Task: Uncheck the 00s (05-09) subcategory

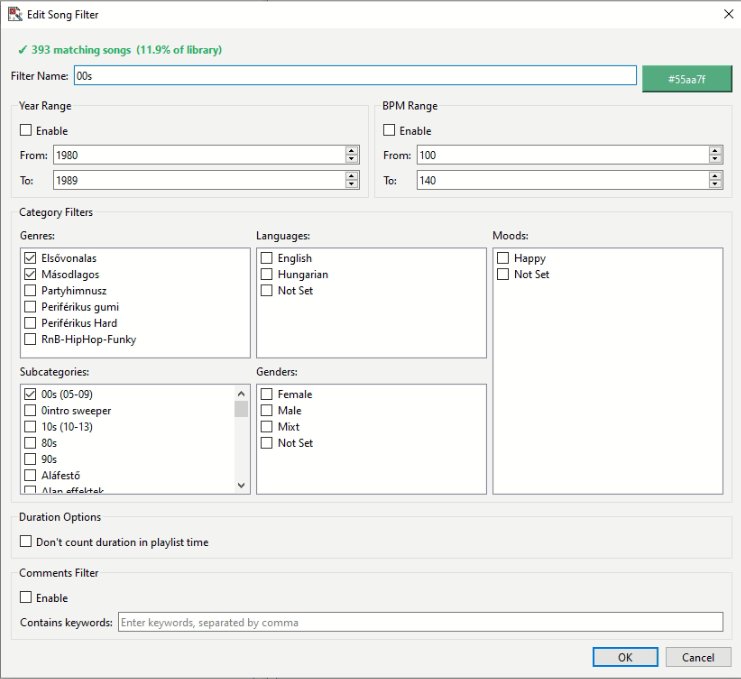Action: pyautogui.click(x=30, y=394)
